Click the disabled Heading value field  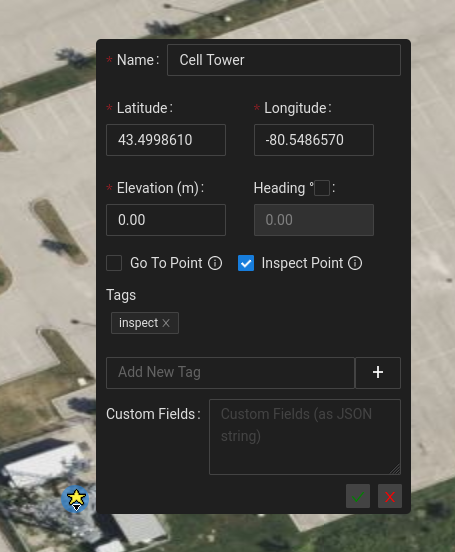[x=314, y=220]
